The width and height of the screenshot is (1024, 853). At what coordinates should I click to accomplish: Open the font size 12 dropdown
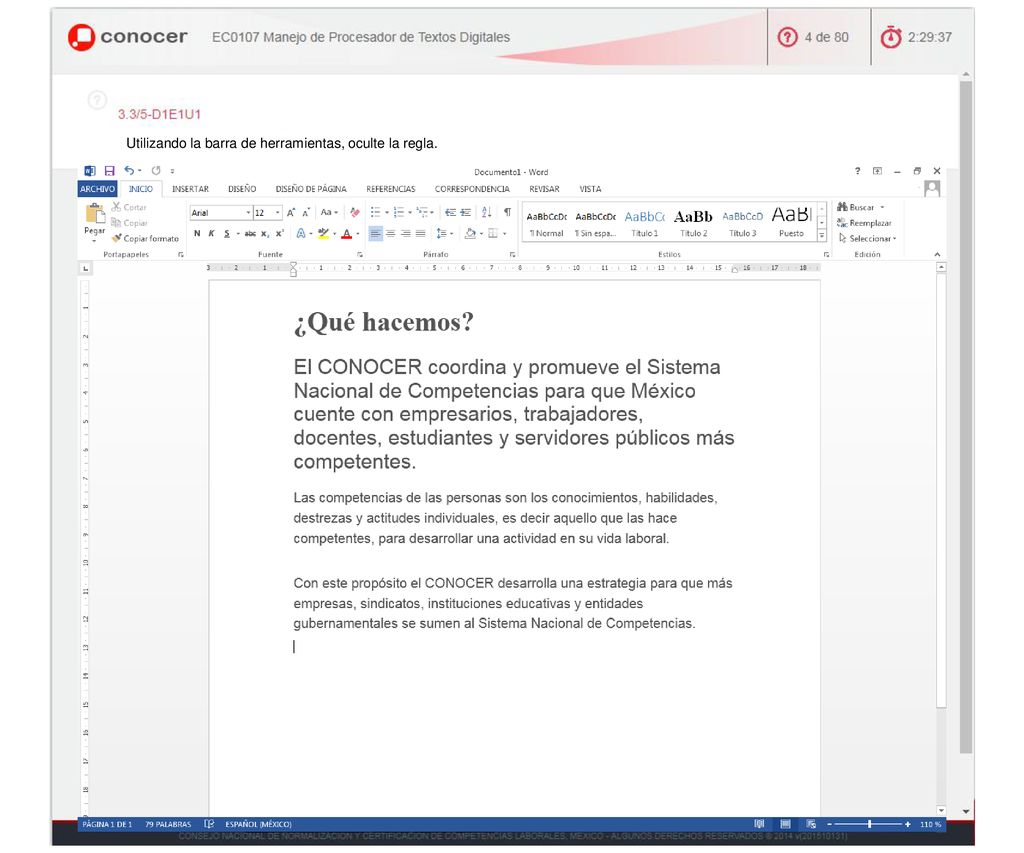coord(278,213)
